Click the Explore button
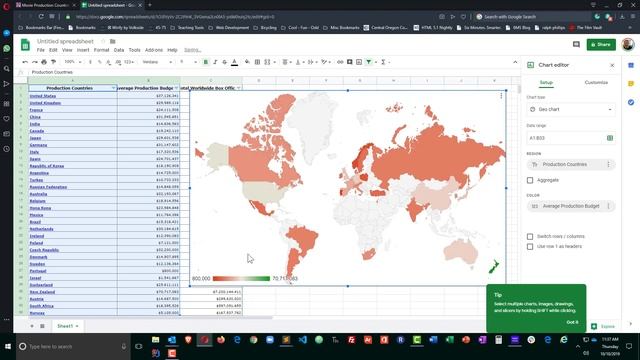The image size is (640, 360). pos(603,327)
